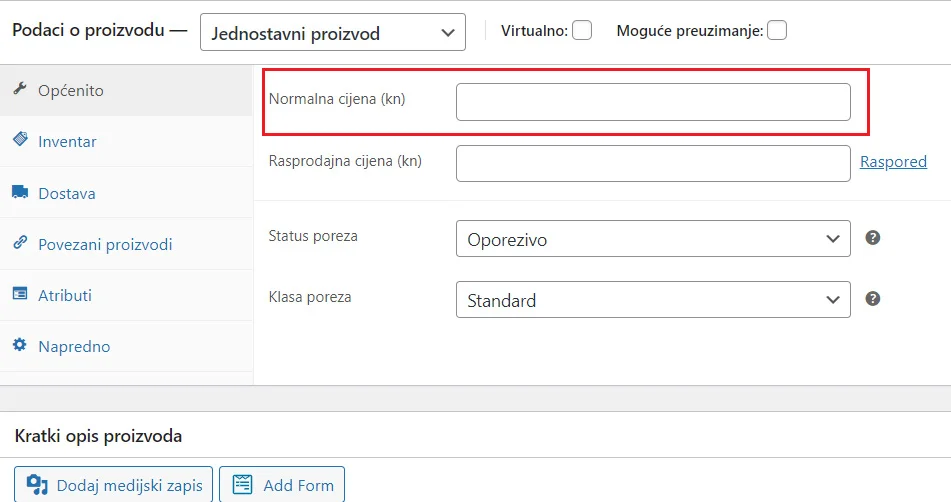Click the Dostava truck icon
The height and width of the screenshot is (502, 951).
[20, 192]
